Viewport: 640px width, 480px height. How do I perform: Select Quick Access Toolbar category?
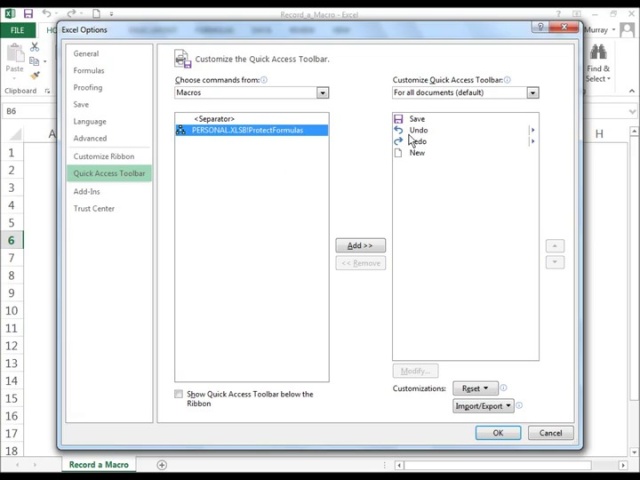coord(109,173)
